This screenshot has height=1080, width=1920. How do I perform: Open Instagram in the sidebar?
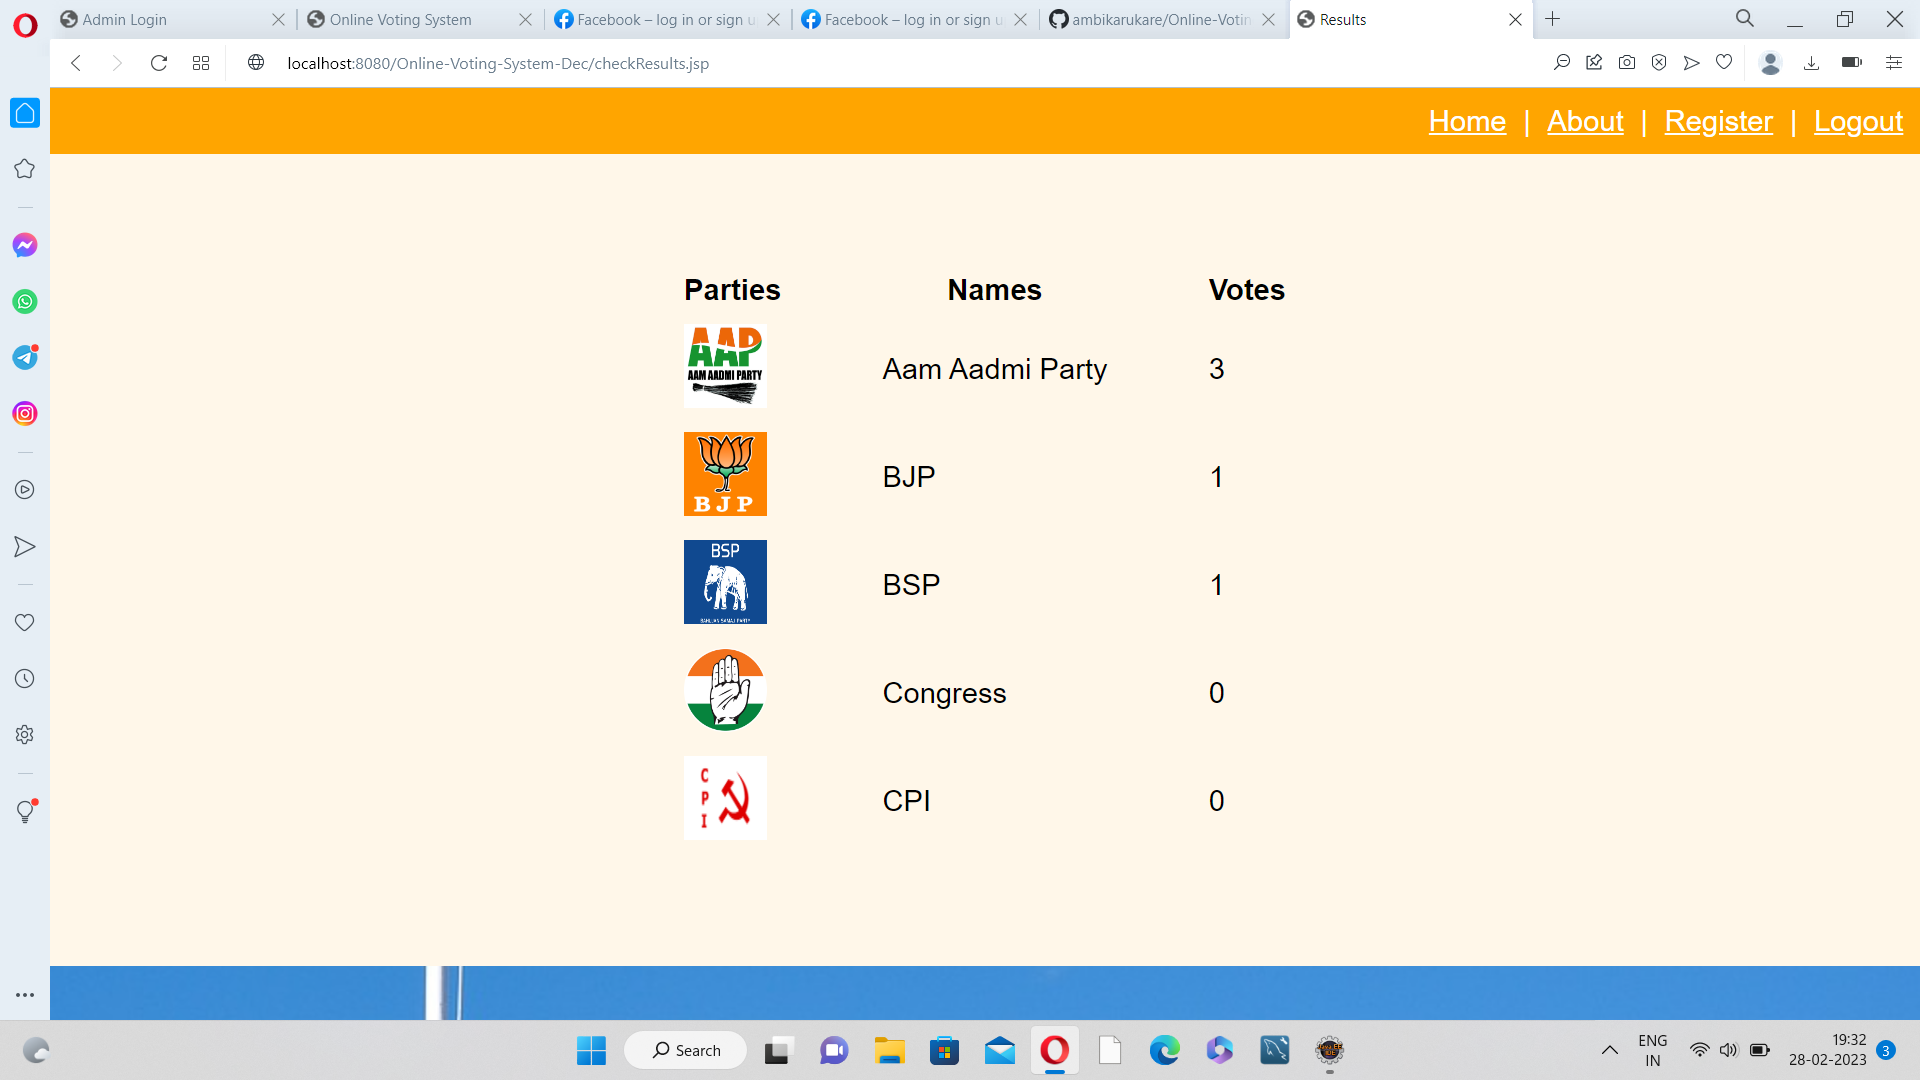coord(24,413)
